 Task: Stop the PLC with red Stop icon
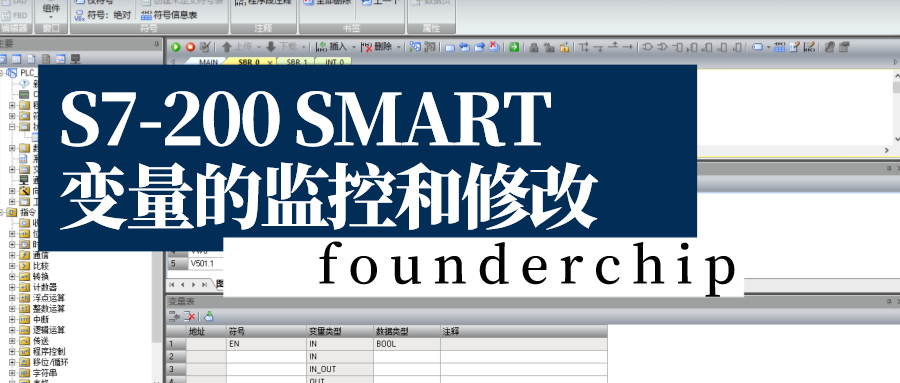(x=190, y=47)
